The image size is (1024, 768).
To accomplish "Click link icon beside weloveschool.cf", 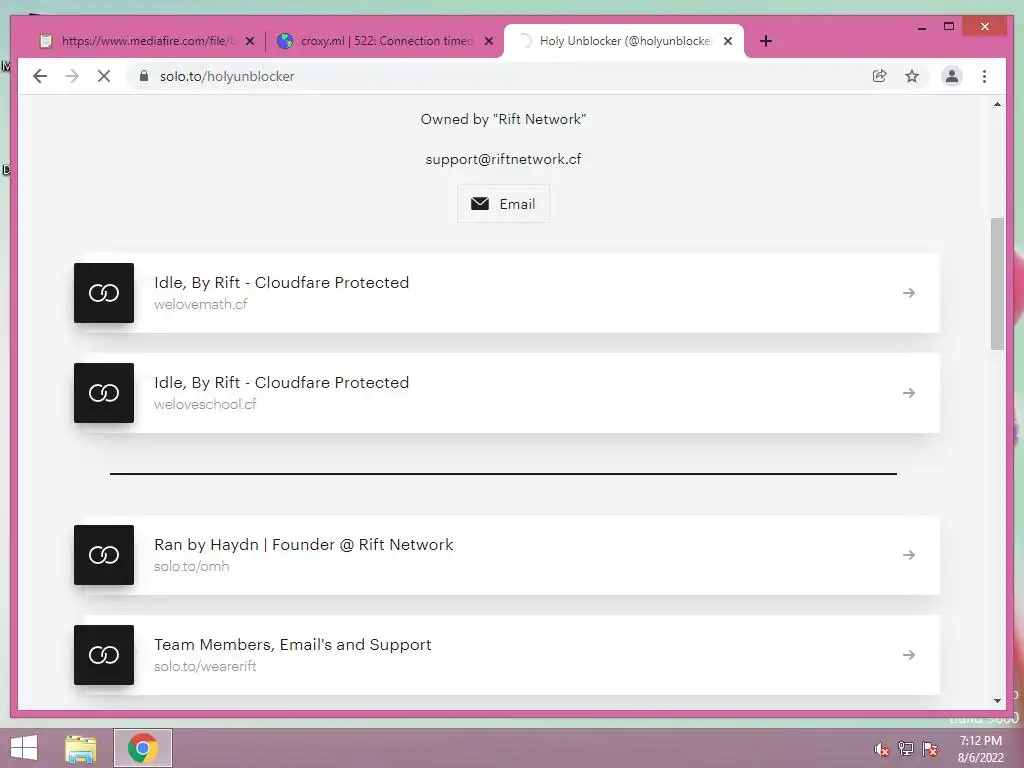I will [x=104, y=393].
